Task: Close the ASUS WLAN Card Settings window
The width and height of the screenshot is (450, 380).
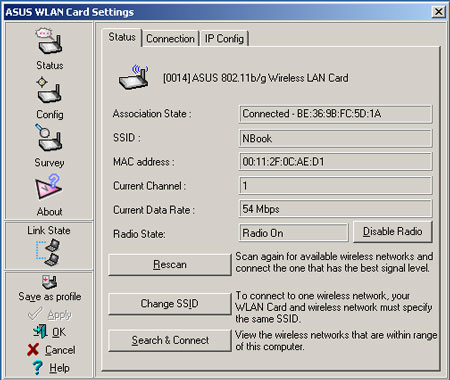Action: (x=439, y=12)
